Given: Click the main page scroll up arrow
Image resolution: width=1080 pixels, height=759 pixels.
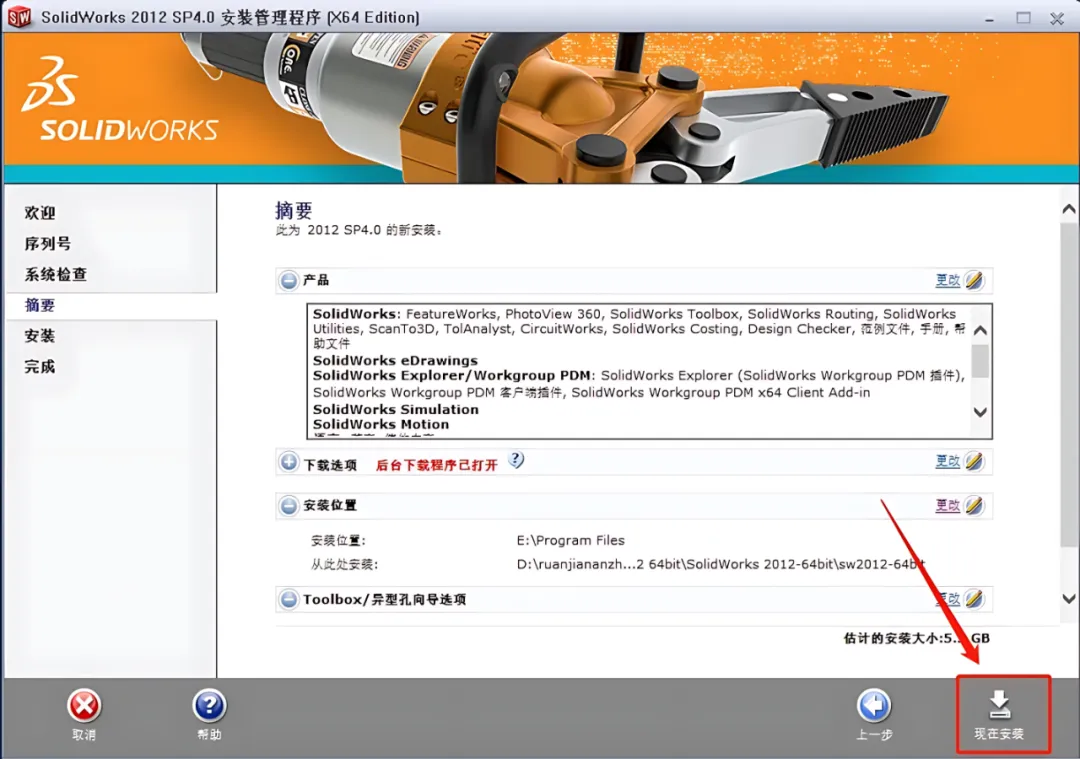Looking at the screenshot, I should point(1069,209).
